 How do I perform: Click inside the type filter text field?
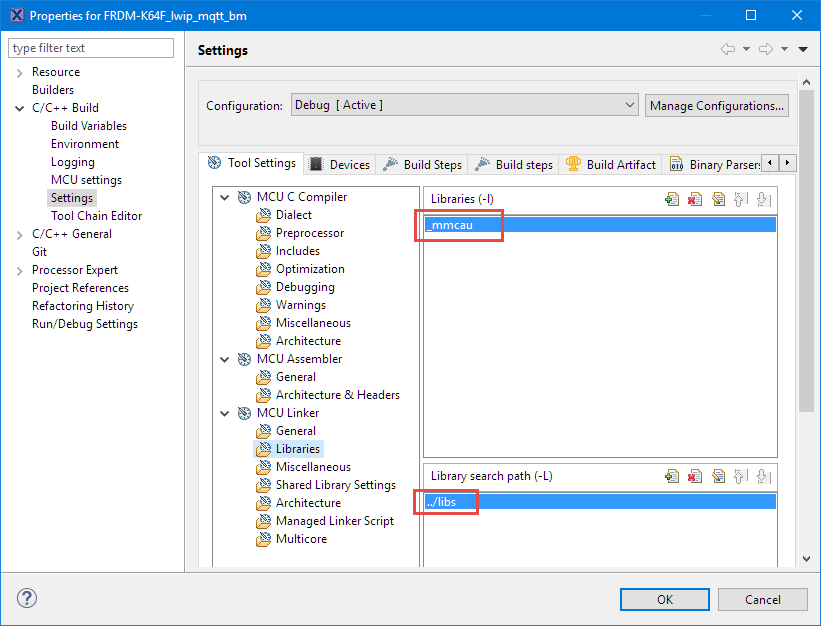[x=90, y=47]
